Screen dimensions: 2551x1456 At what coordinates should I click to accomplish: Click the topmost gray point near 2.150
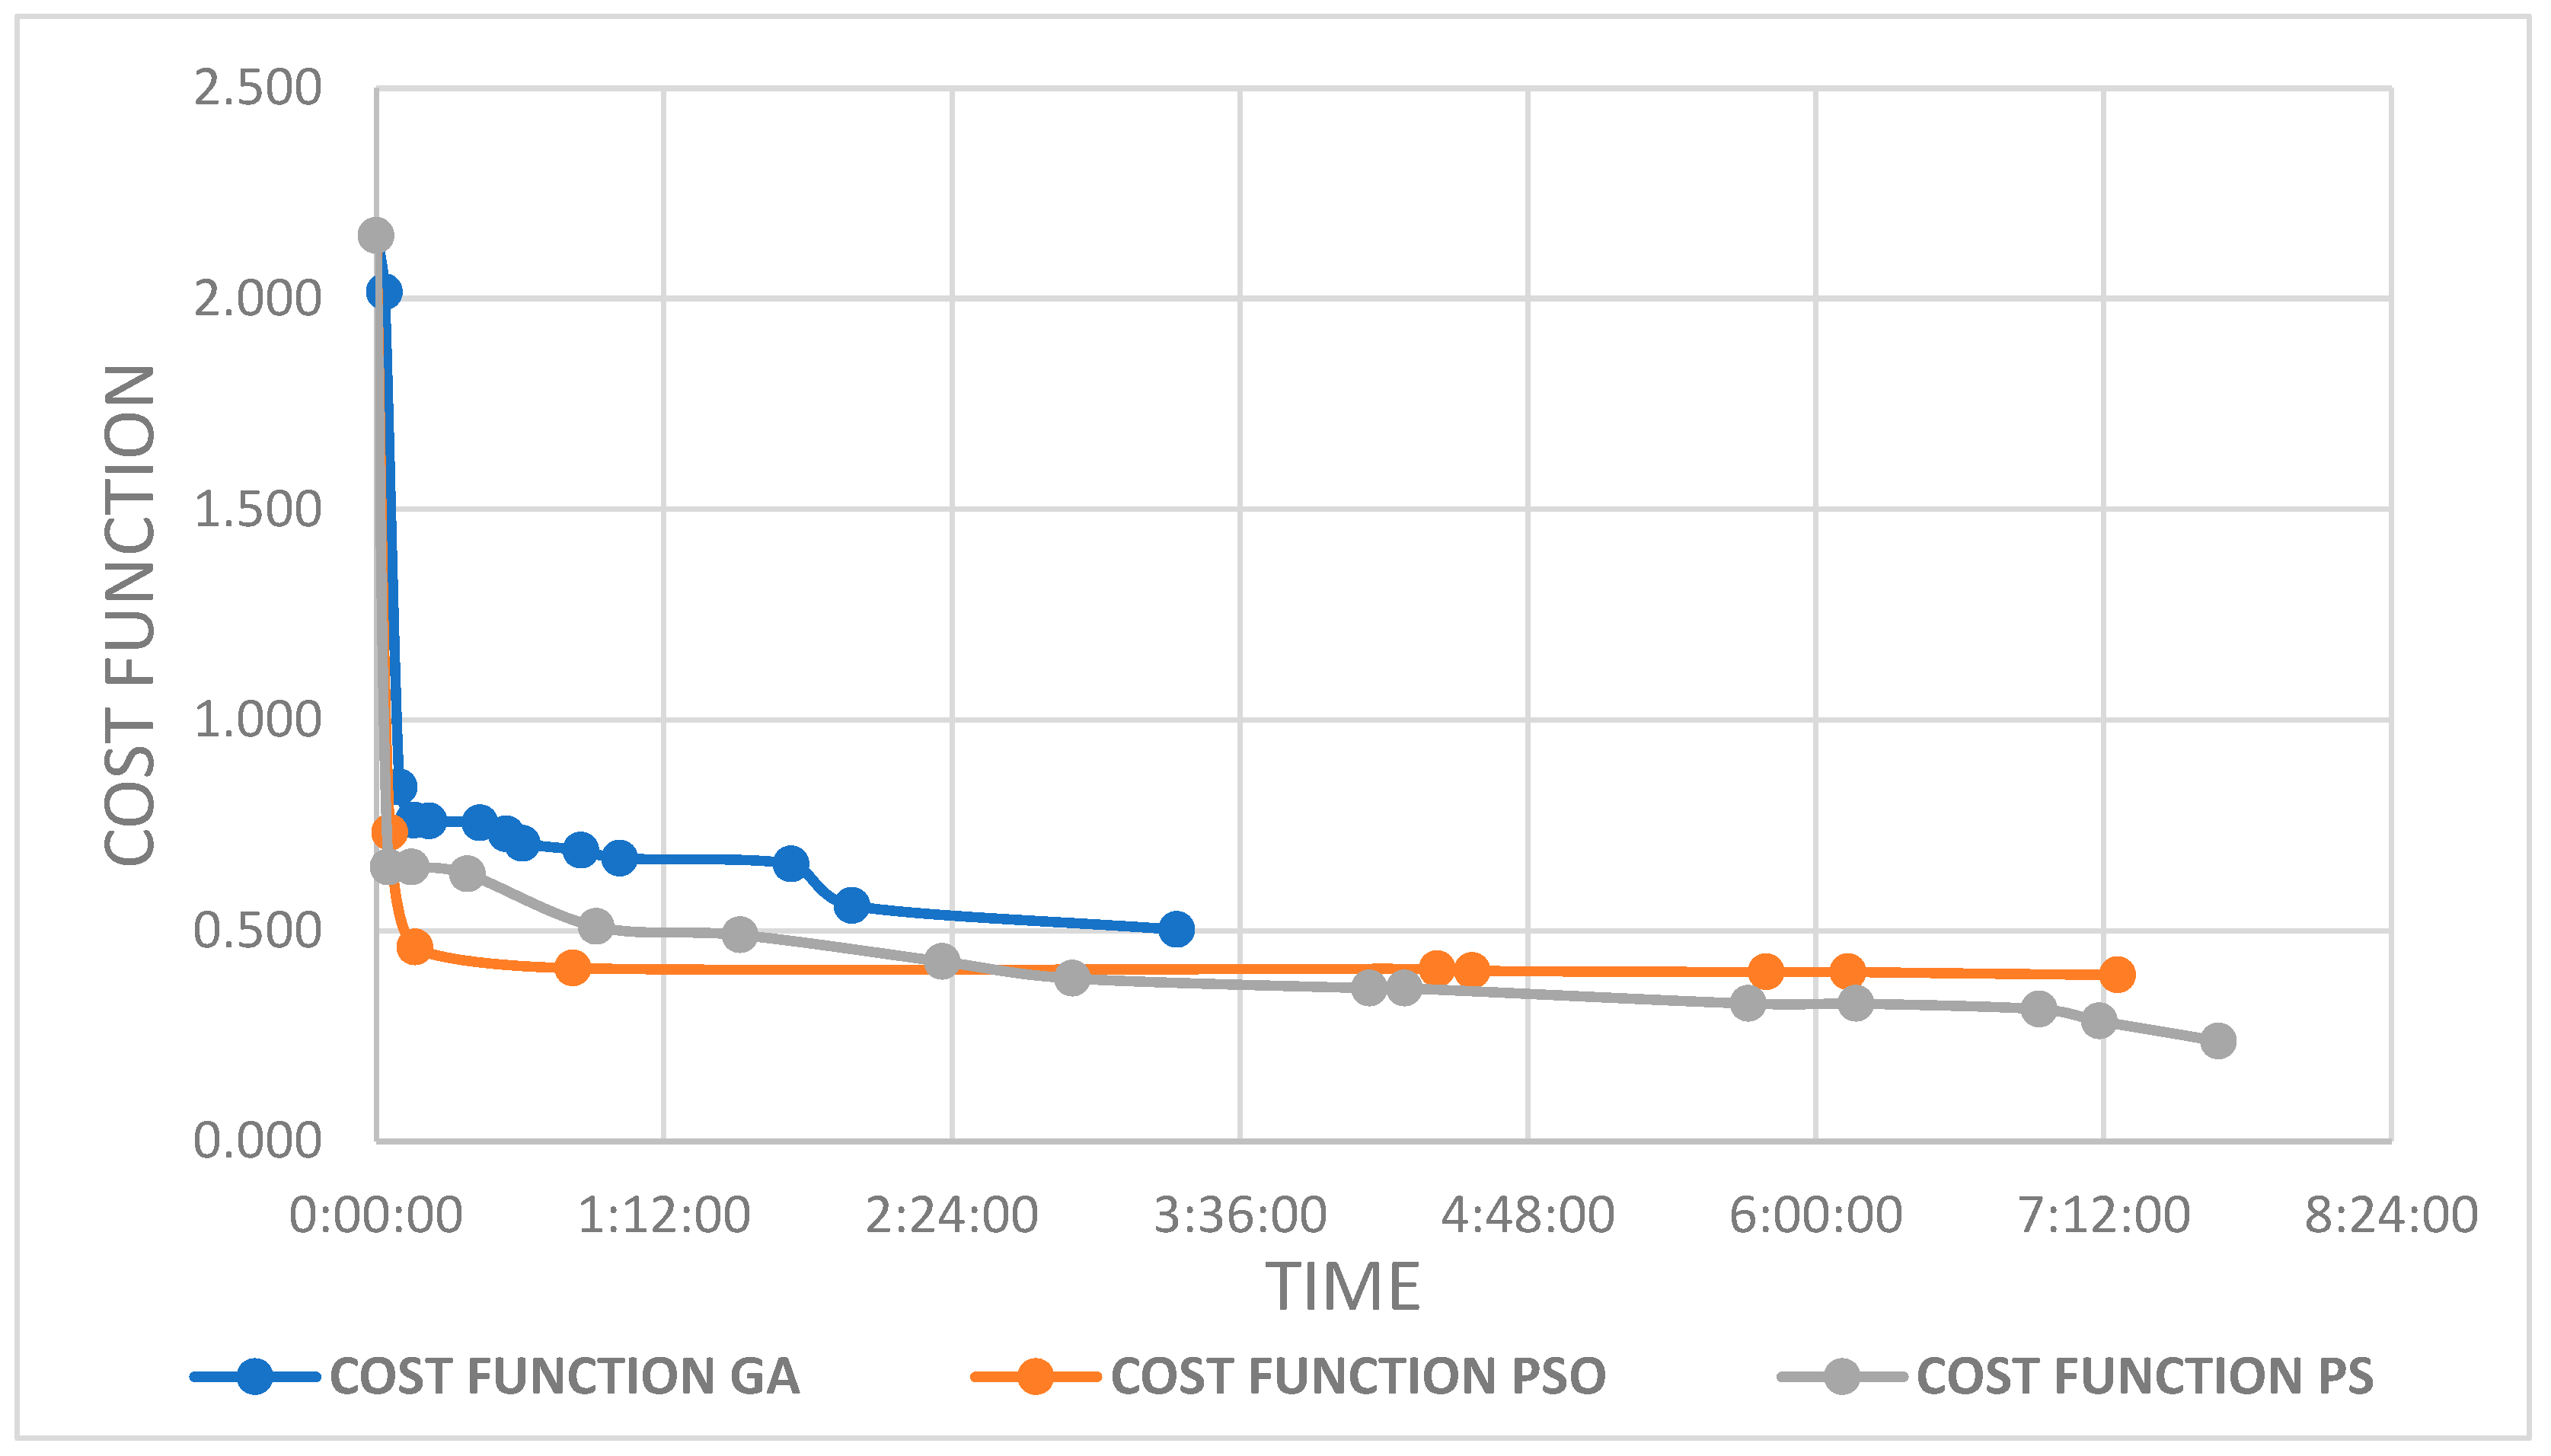375,236
